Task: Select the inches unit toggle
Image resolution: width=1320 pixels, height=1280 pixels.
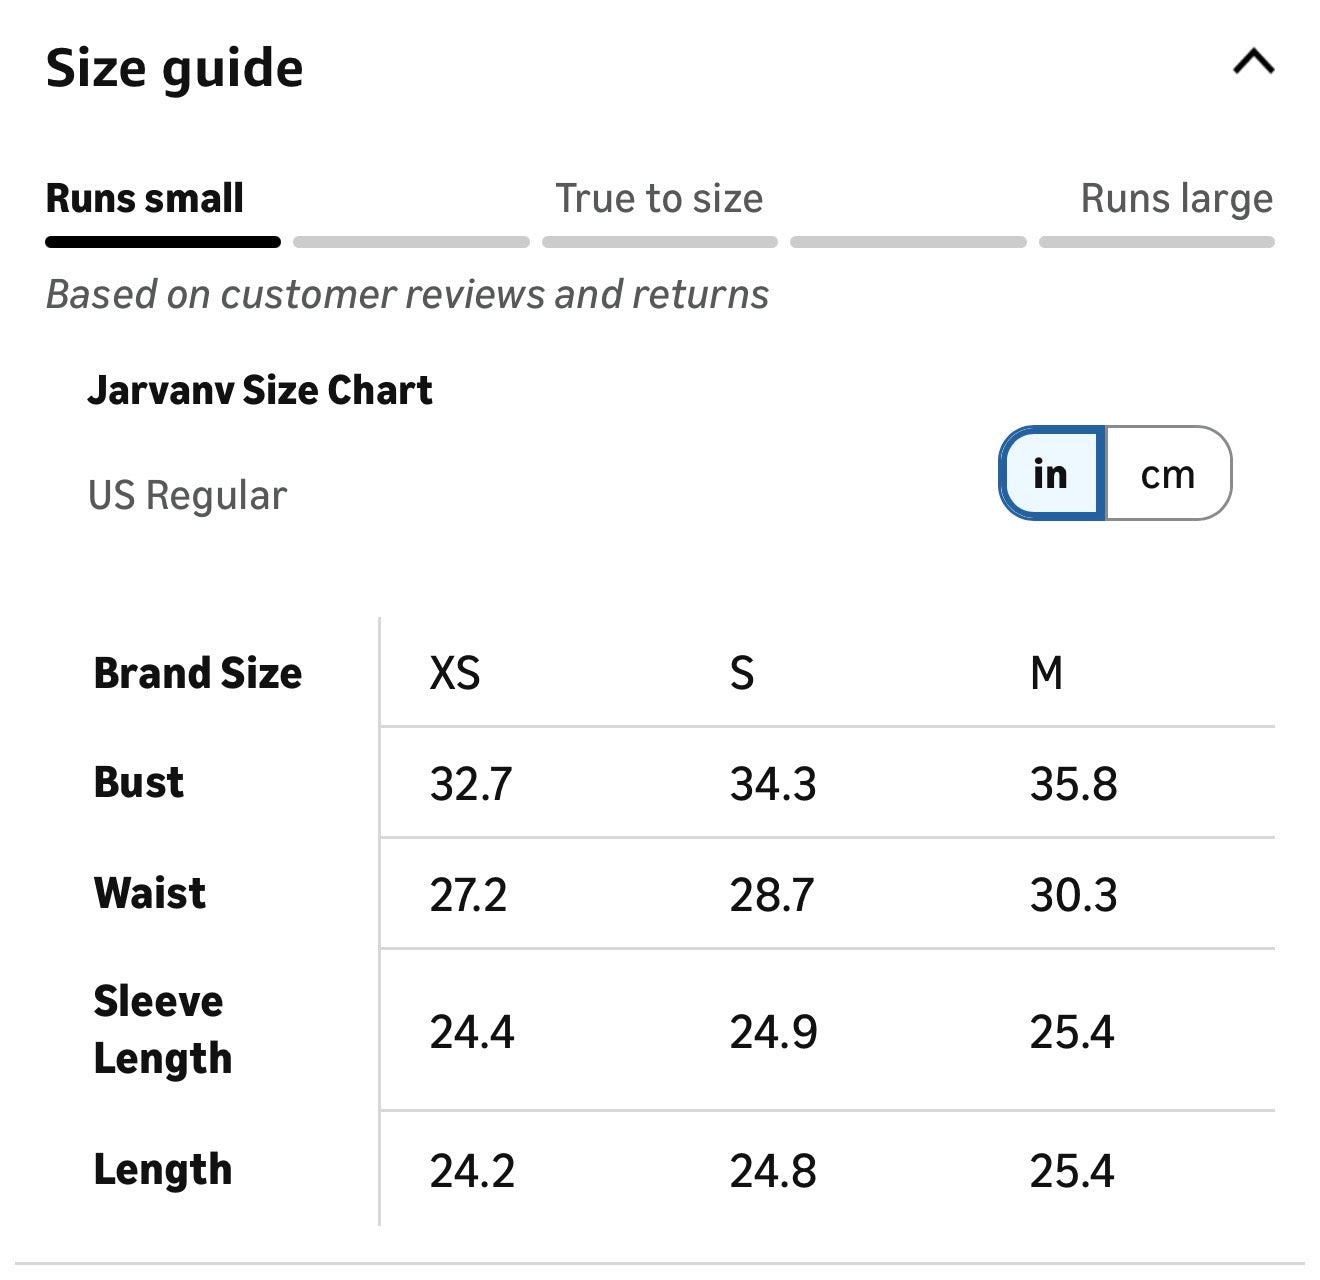Action: (1052, 474)
